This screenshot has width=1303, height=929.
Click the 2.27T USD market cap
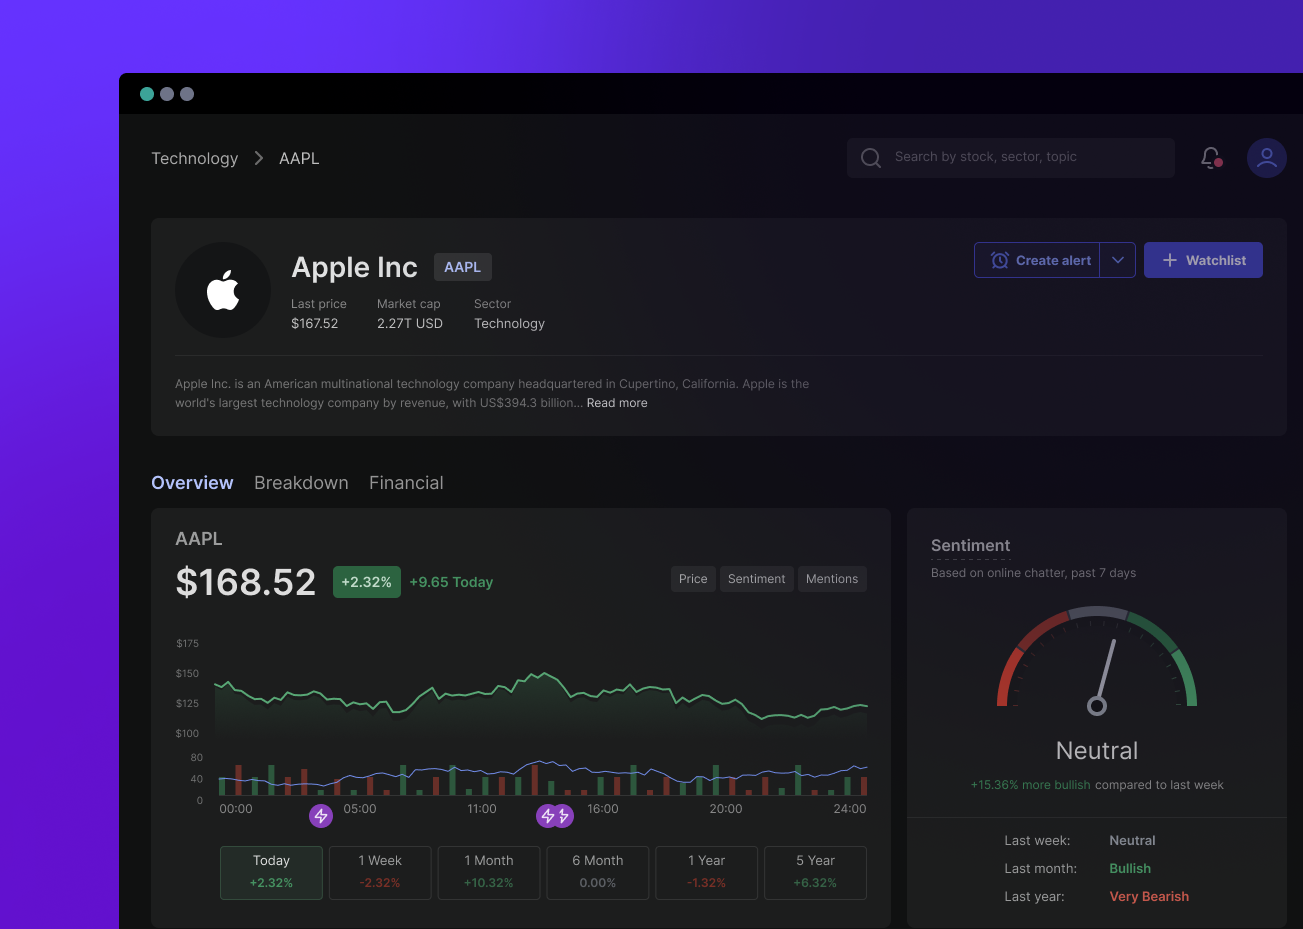(410, 324)
